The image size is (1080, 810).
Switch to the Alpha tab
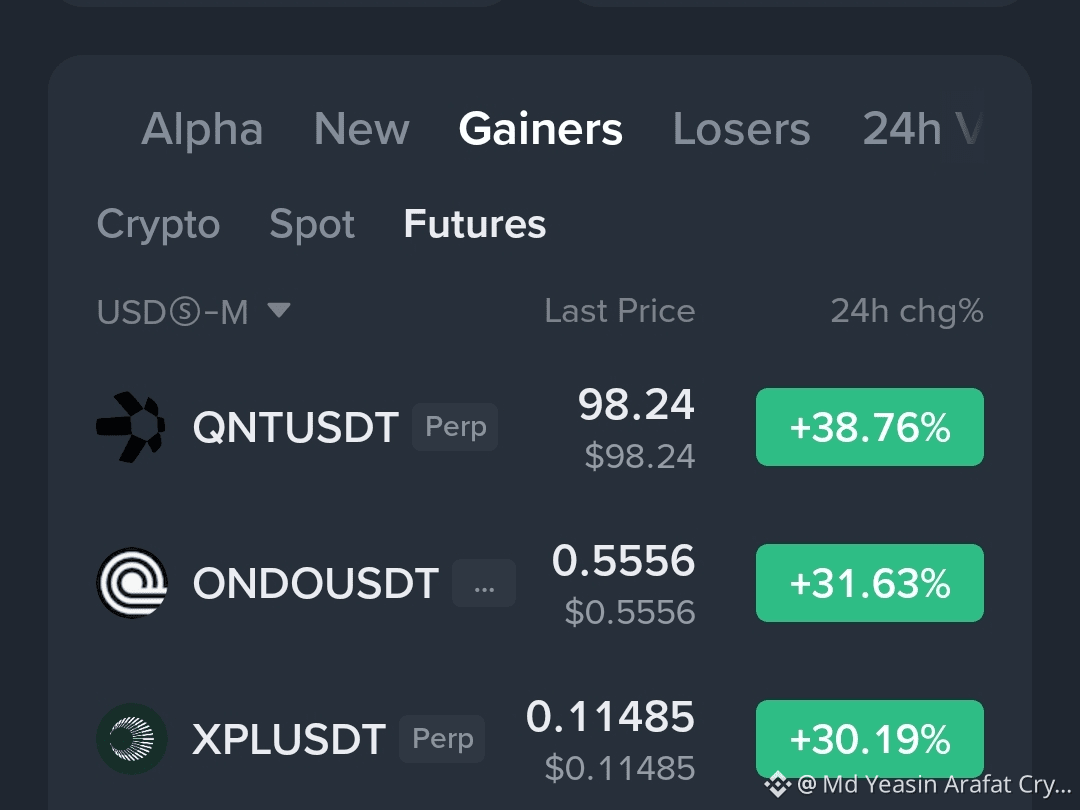point(202,129)
